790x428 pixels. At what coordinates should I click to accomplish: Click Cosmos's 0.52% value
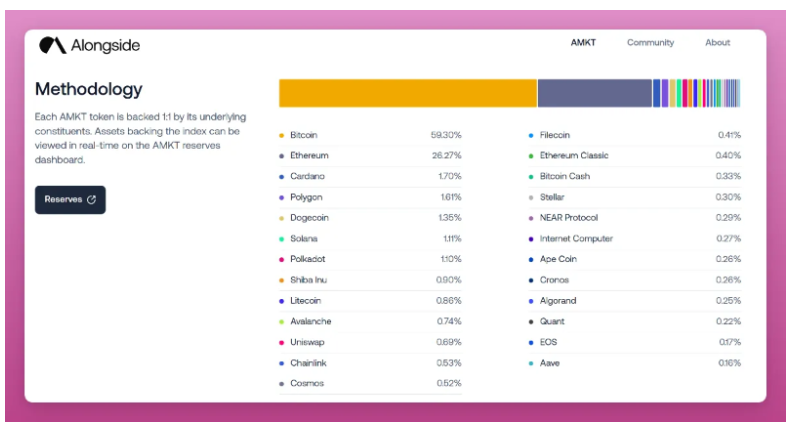(448, 384)
